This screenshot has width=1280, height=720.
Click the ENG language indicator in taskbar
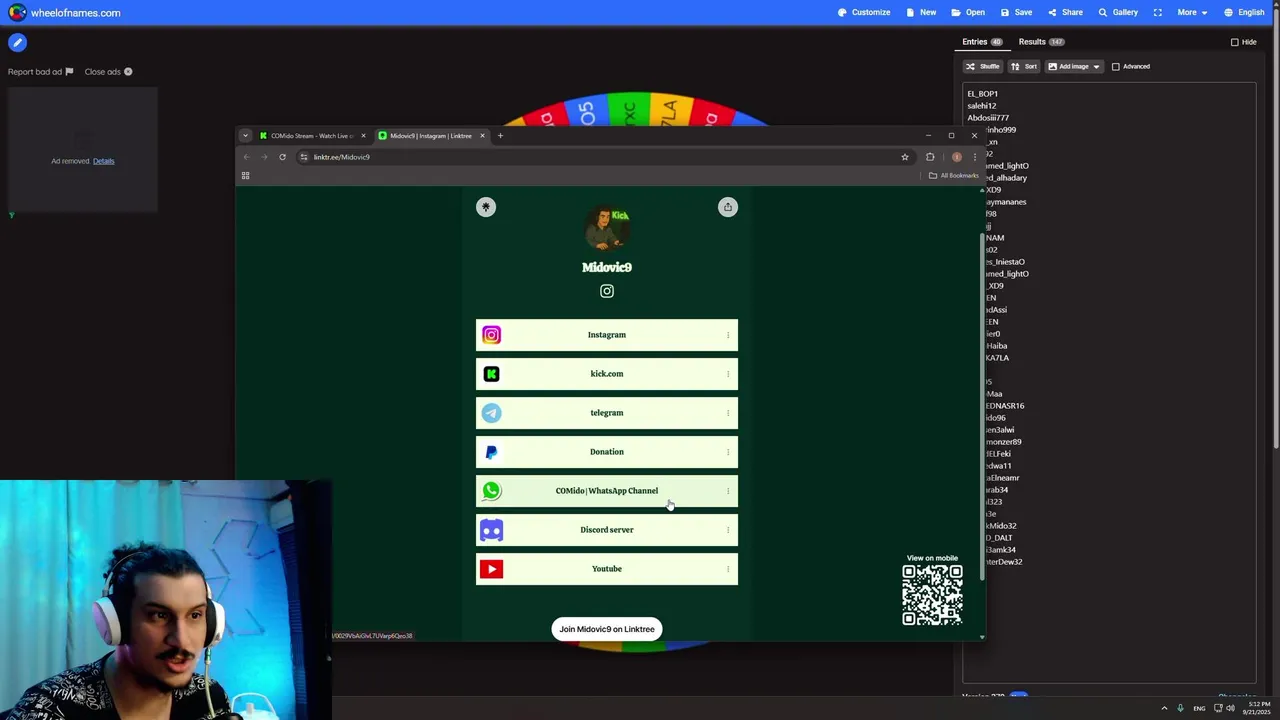pos(1199,708)
